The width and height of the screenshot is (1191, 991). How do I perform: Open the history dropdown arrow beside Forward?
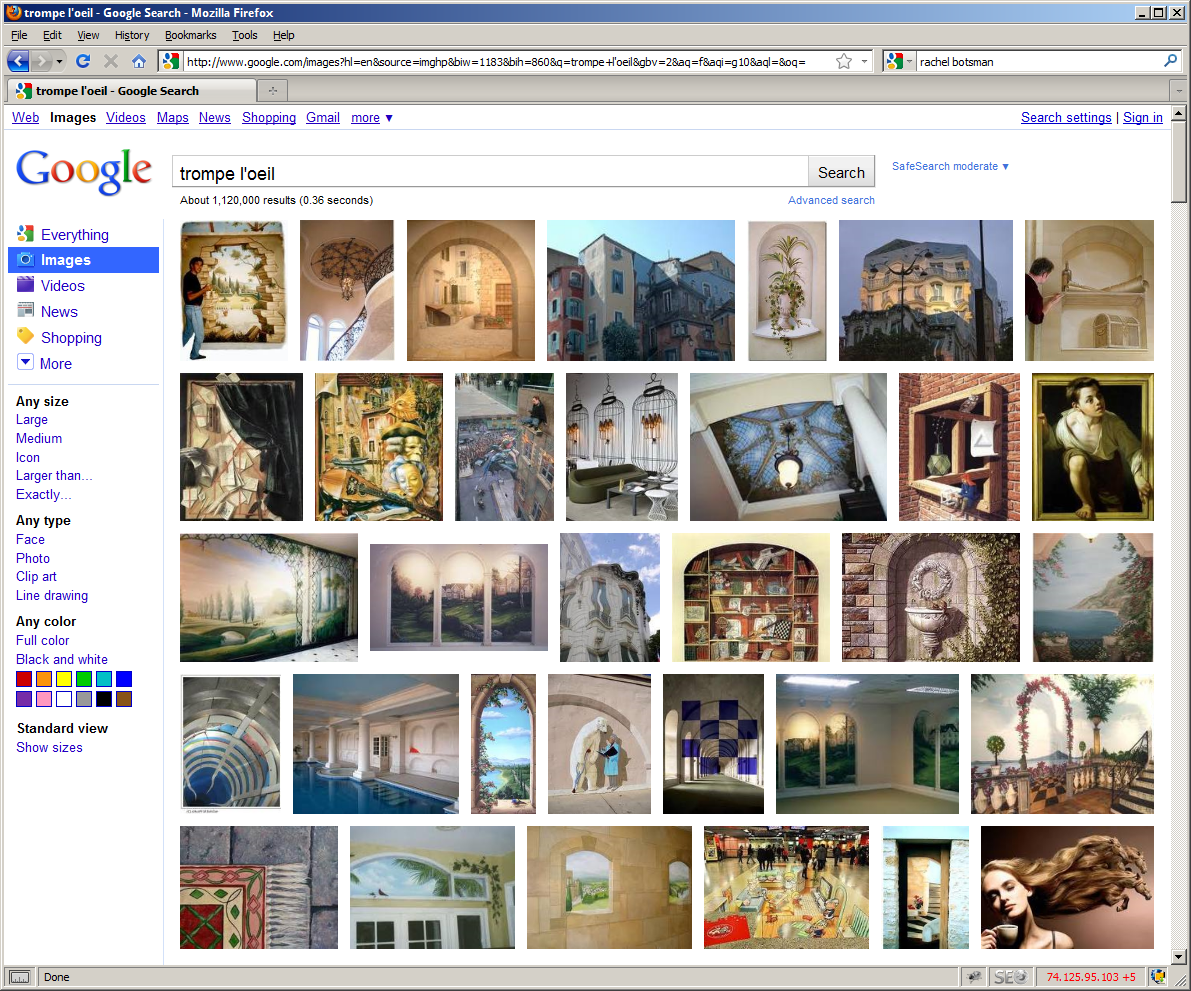pyautogui.click(x=59, y=62)
